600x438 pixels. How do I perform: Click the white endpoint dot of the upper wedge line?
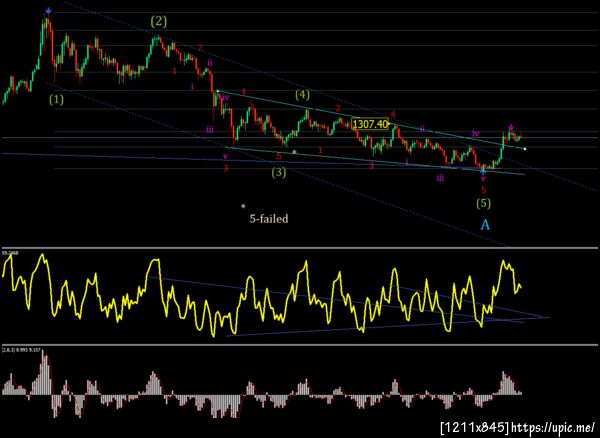(525, 148)
